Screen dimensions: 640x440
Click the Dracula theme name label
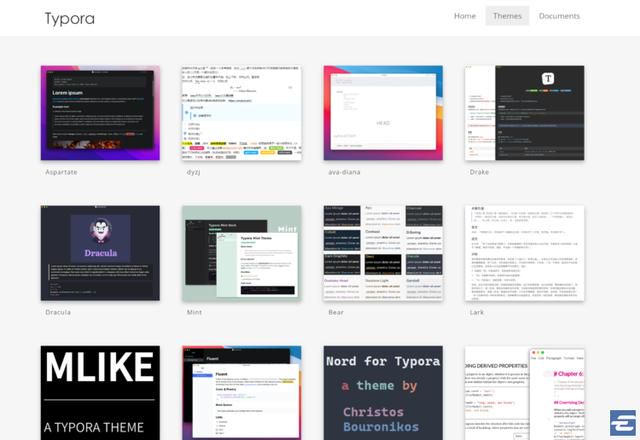coord(58,312)
